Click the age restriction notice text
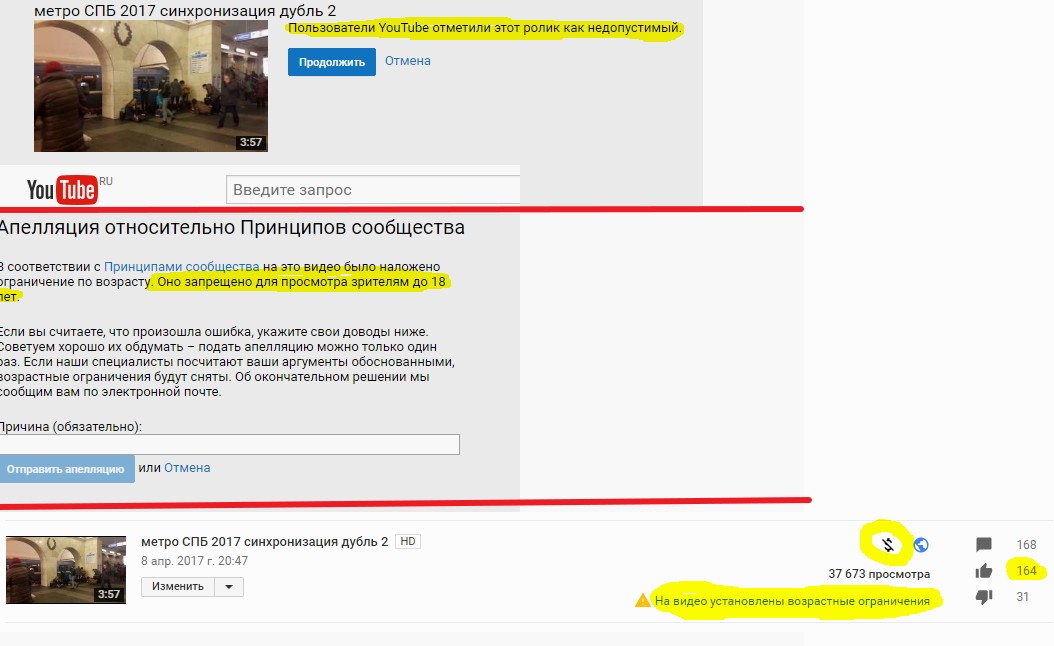The width and height of the screenshot is (1054, 646). coord(792,600)
